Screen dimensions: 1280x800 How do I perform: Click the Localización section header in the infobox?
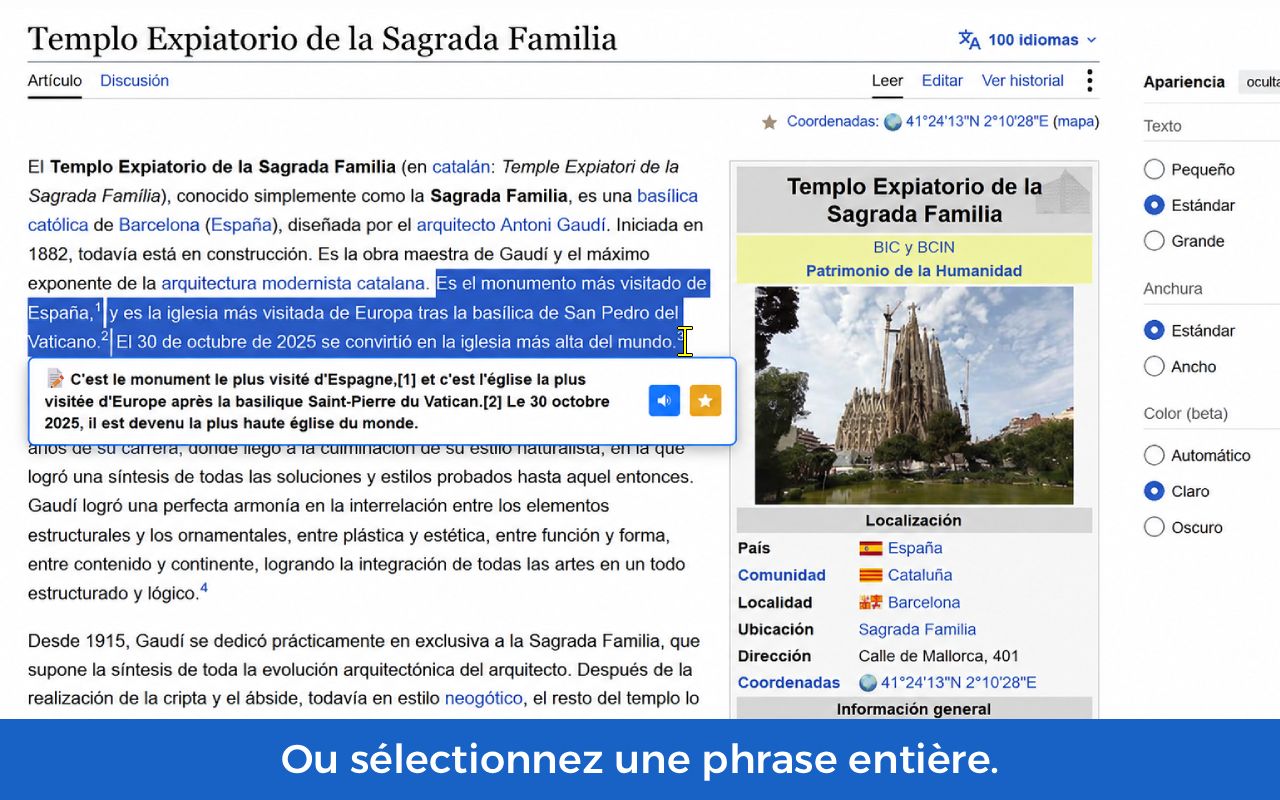pyautogui.click(x=914, y=520)
